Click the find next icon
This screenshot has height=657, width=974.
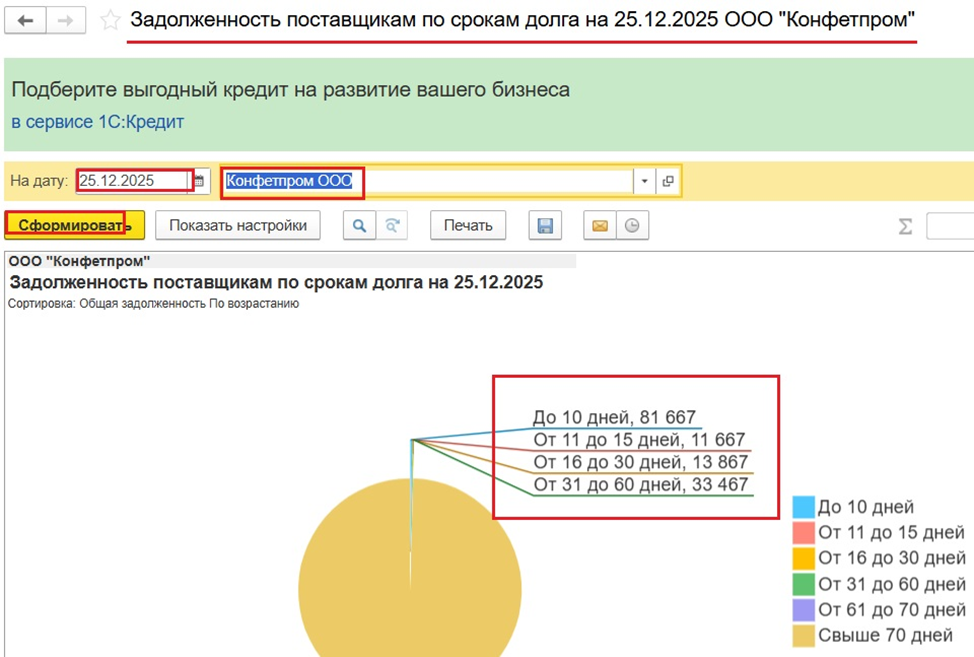[392, 225]
